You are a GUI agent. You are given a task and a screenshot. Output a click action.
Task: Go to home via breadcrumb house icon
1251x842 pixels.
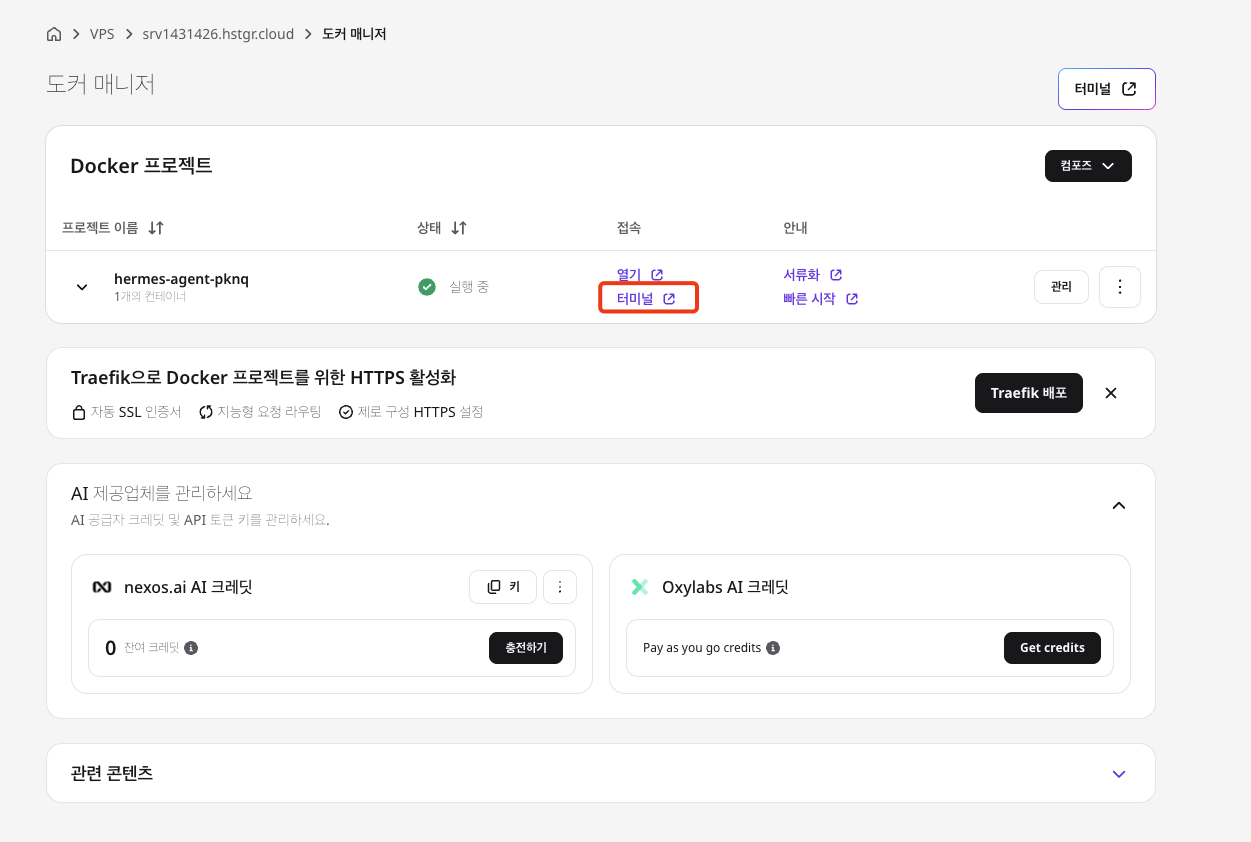click(54, 34)
